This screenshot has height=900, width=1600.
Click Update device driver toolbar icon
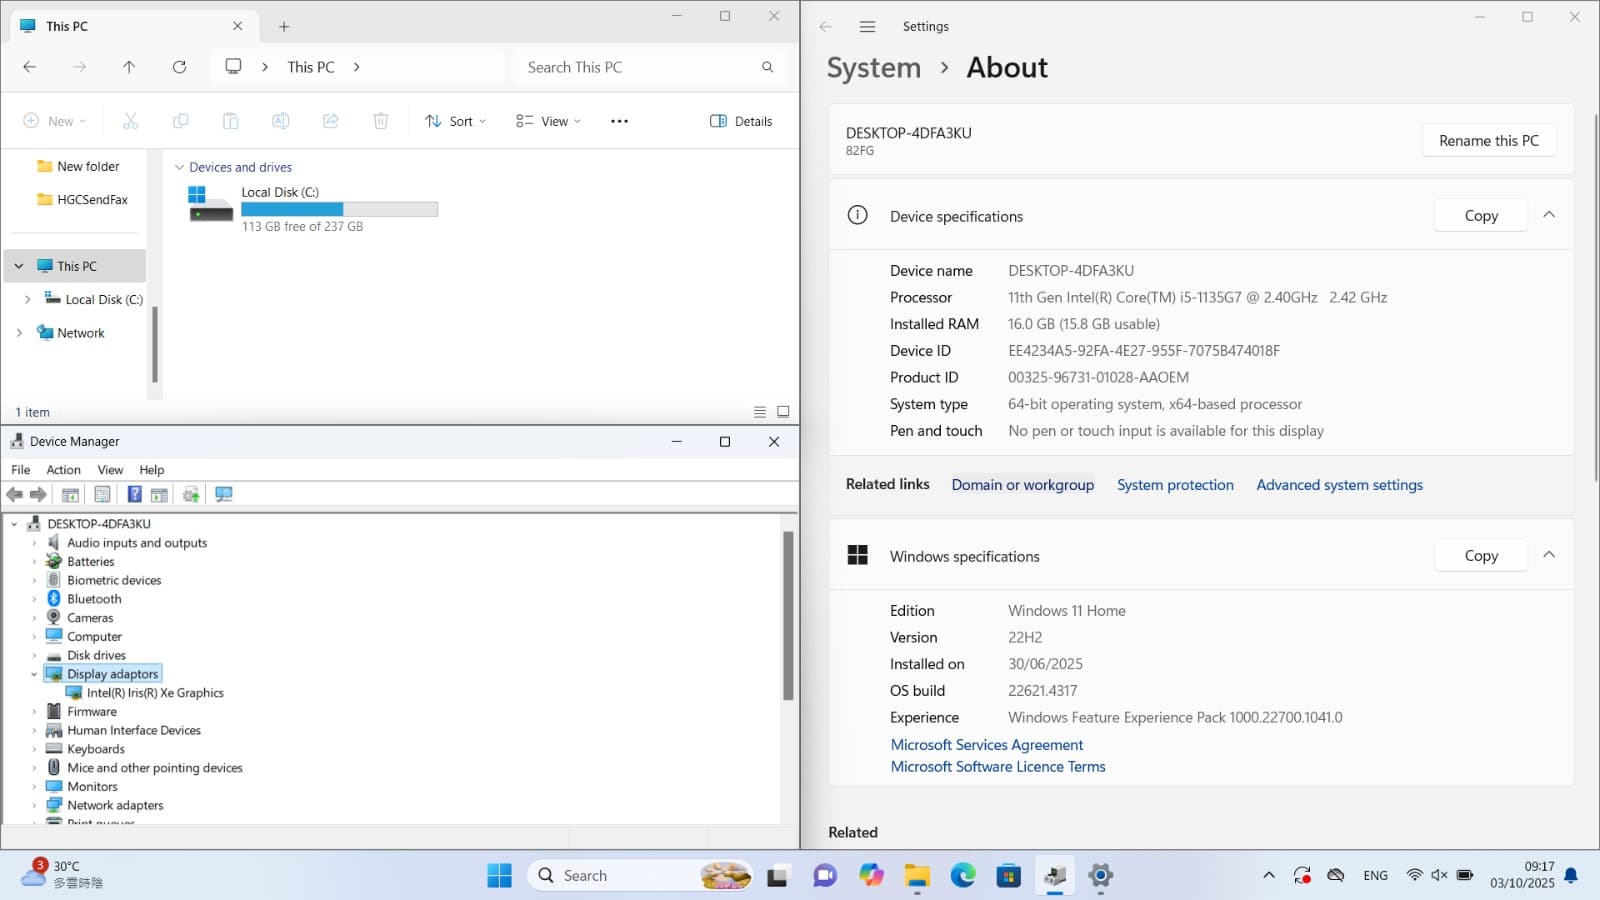pyautogui.click(x=191, y=494)
